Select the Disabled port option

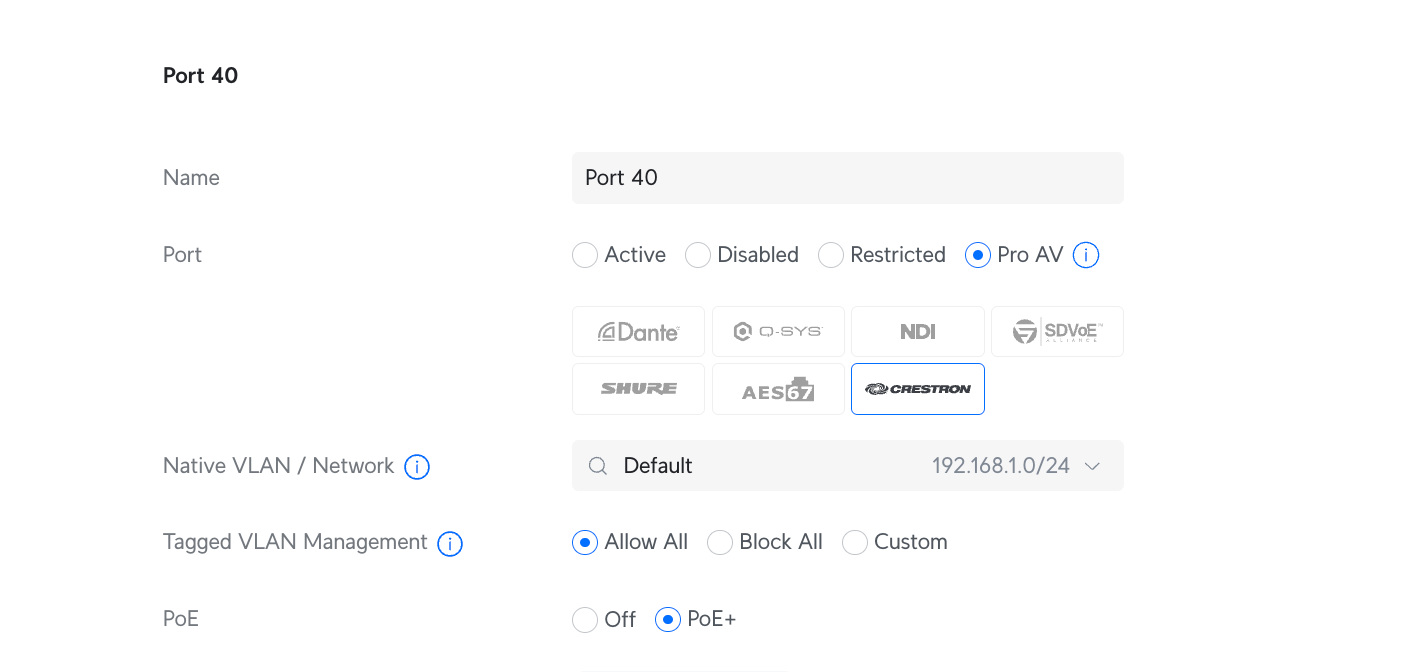[x=698, y=255]
